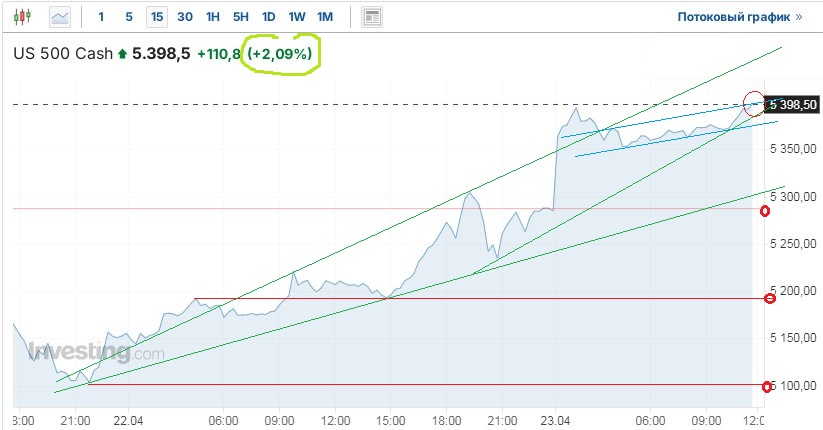Select the 1 minute timeframe
The image size is (823, 430).
(101, 17)
